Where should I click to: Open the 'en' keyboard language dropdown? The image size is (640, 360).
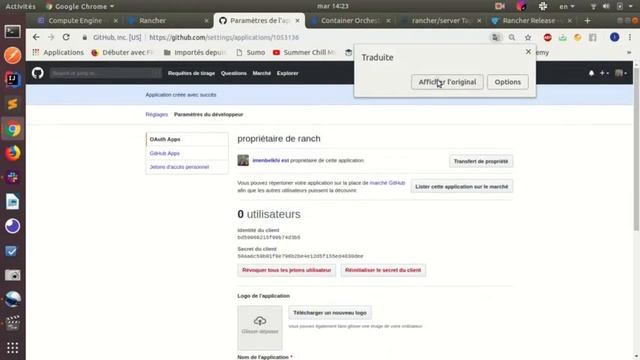567,6
